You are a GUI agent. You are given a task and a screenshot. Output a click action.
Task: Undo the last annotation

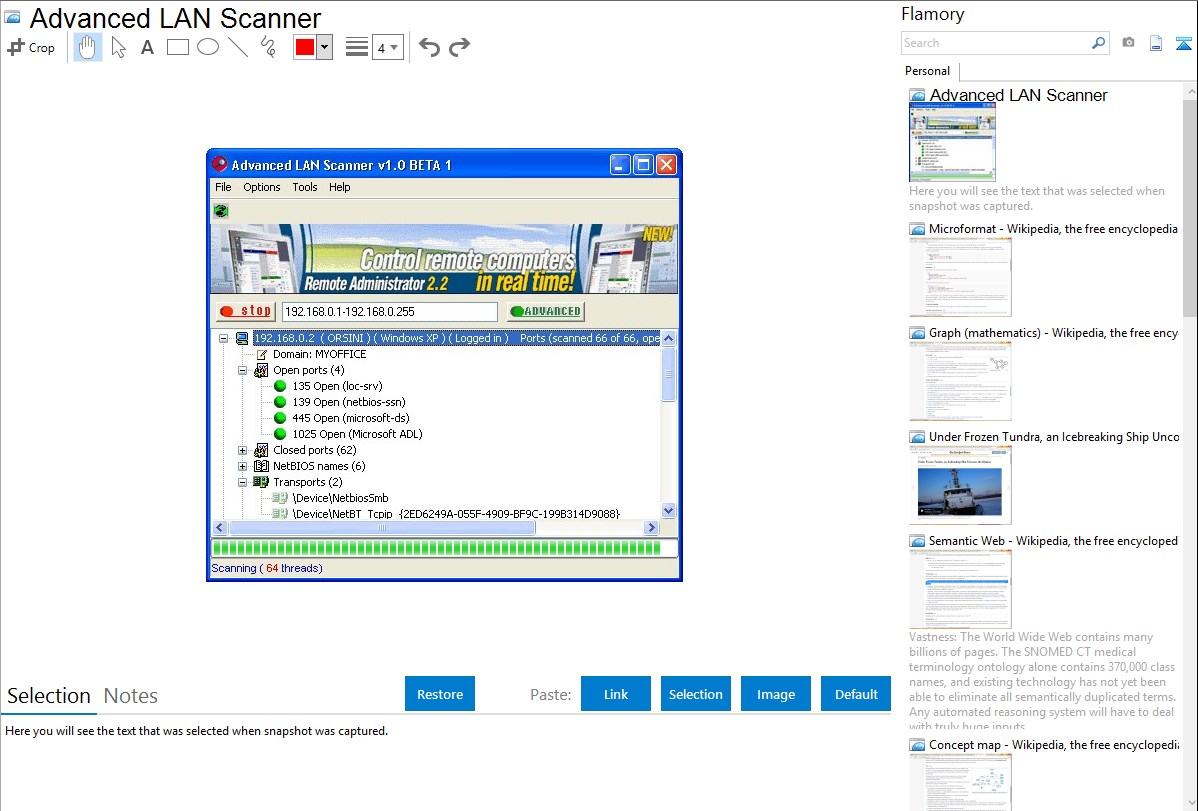[x=429, y=47]
